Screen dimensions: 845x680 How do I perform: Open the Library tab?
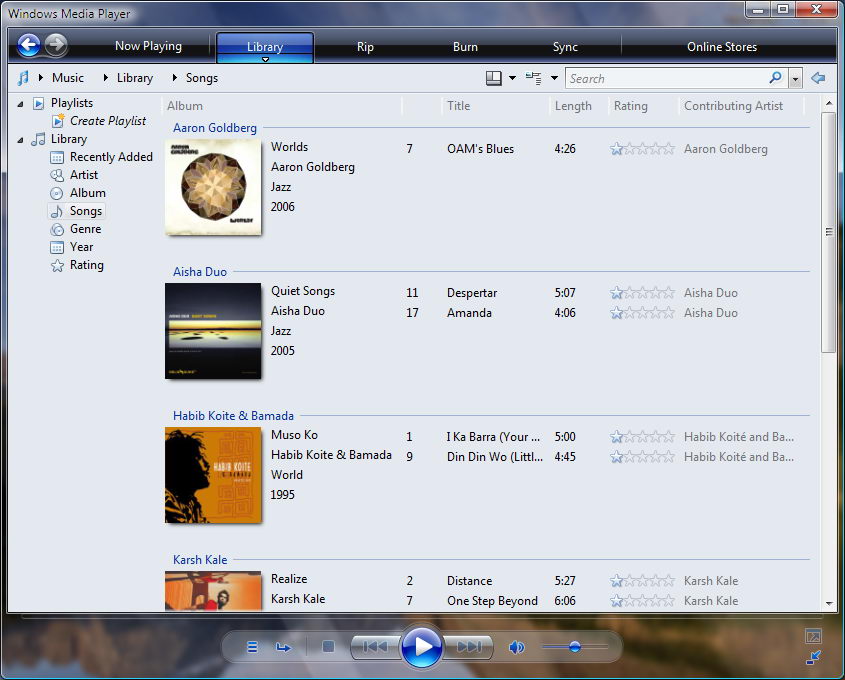point(265,47)
